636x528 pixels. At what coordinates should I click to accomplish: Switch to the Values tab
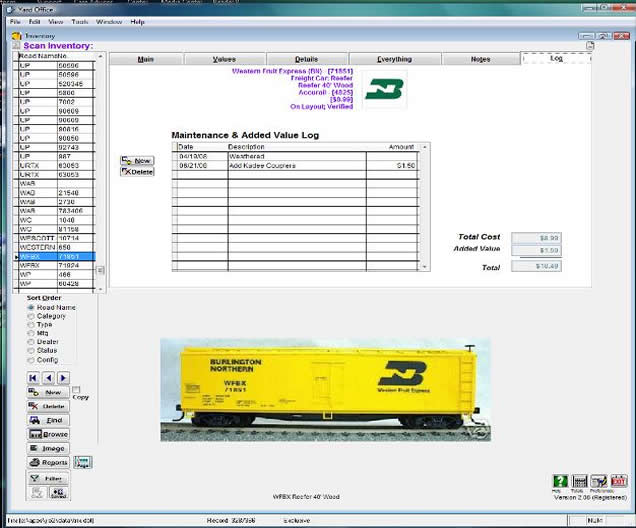(224, 59)
